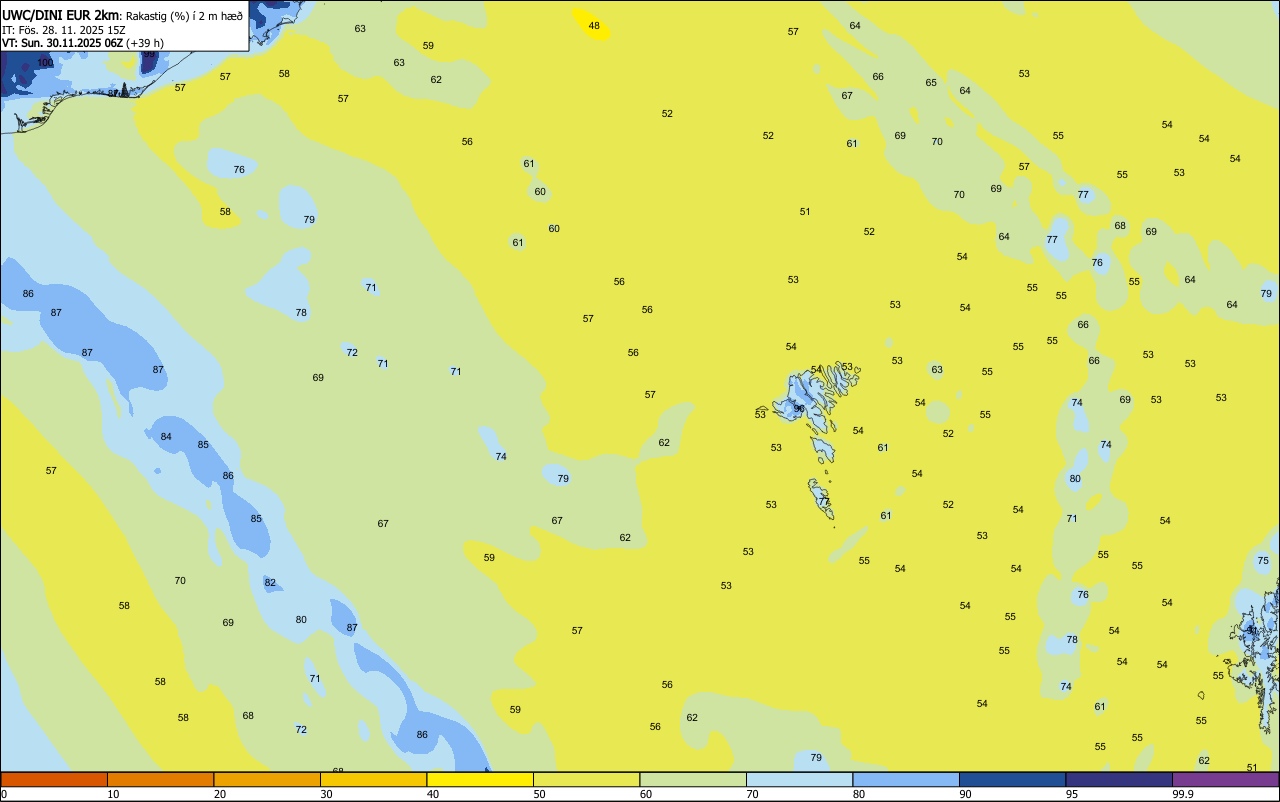The image size is (1280, 802).
Task: Click the '99.9' legend tick label
Action: (1183, 794)
